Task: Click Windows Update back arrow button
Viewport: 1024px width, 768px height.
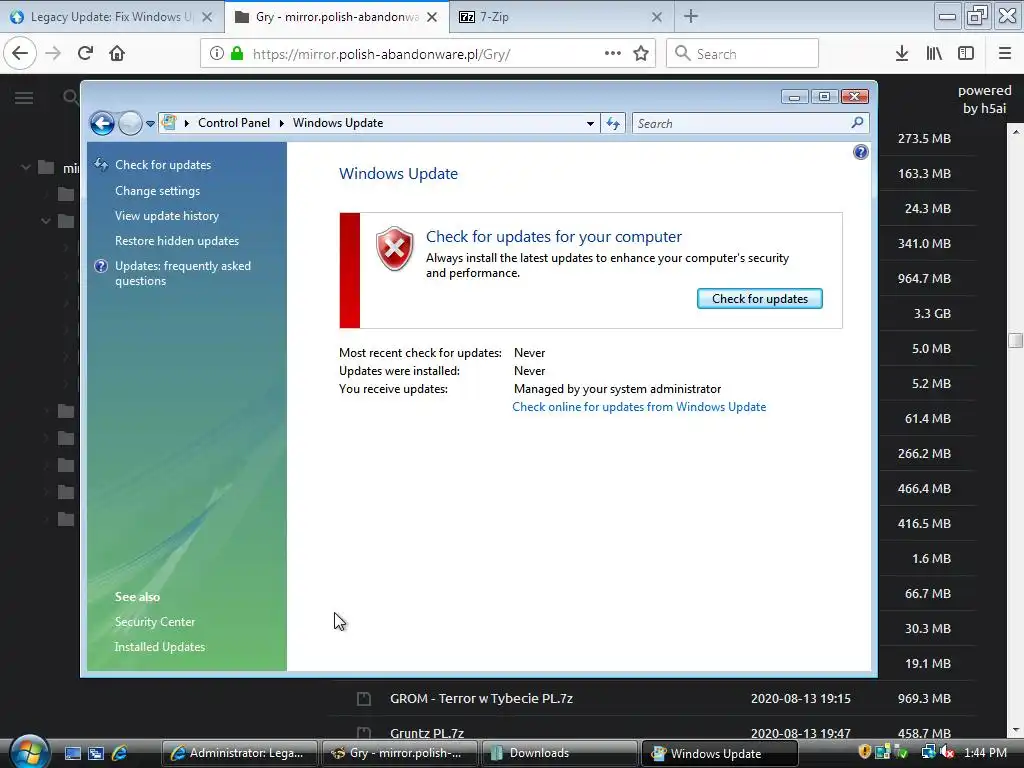Action: coord(103,123)
